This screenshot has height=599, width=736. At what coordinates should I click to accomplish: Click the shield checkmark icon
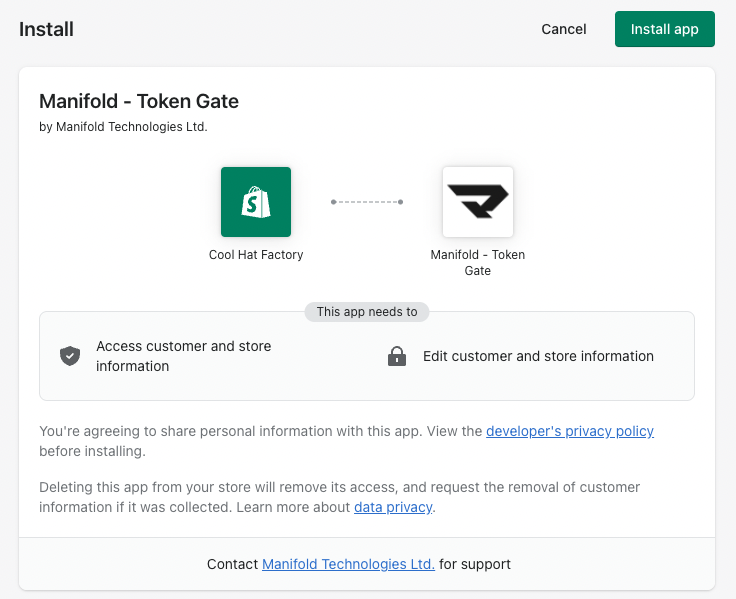pyautogui.click(x=70, y=356)
